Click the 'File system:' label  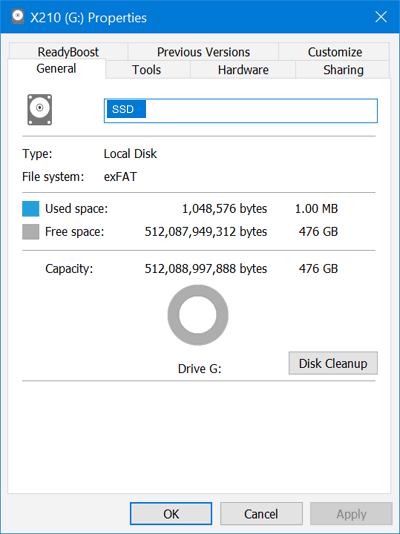(x=53, y=177)
